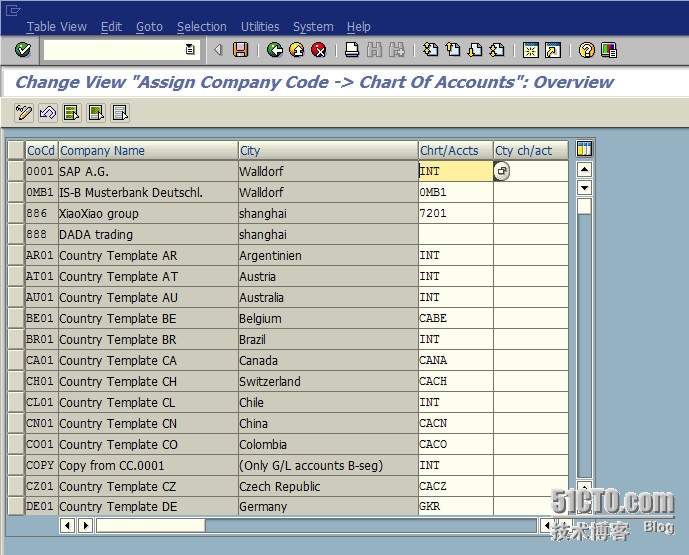Click the vertical scrollbar up arrow
Screen dimensions: 689x555
point(584,170)
